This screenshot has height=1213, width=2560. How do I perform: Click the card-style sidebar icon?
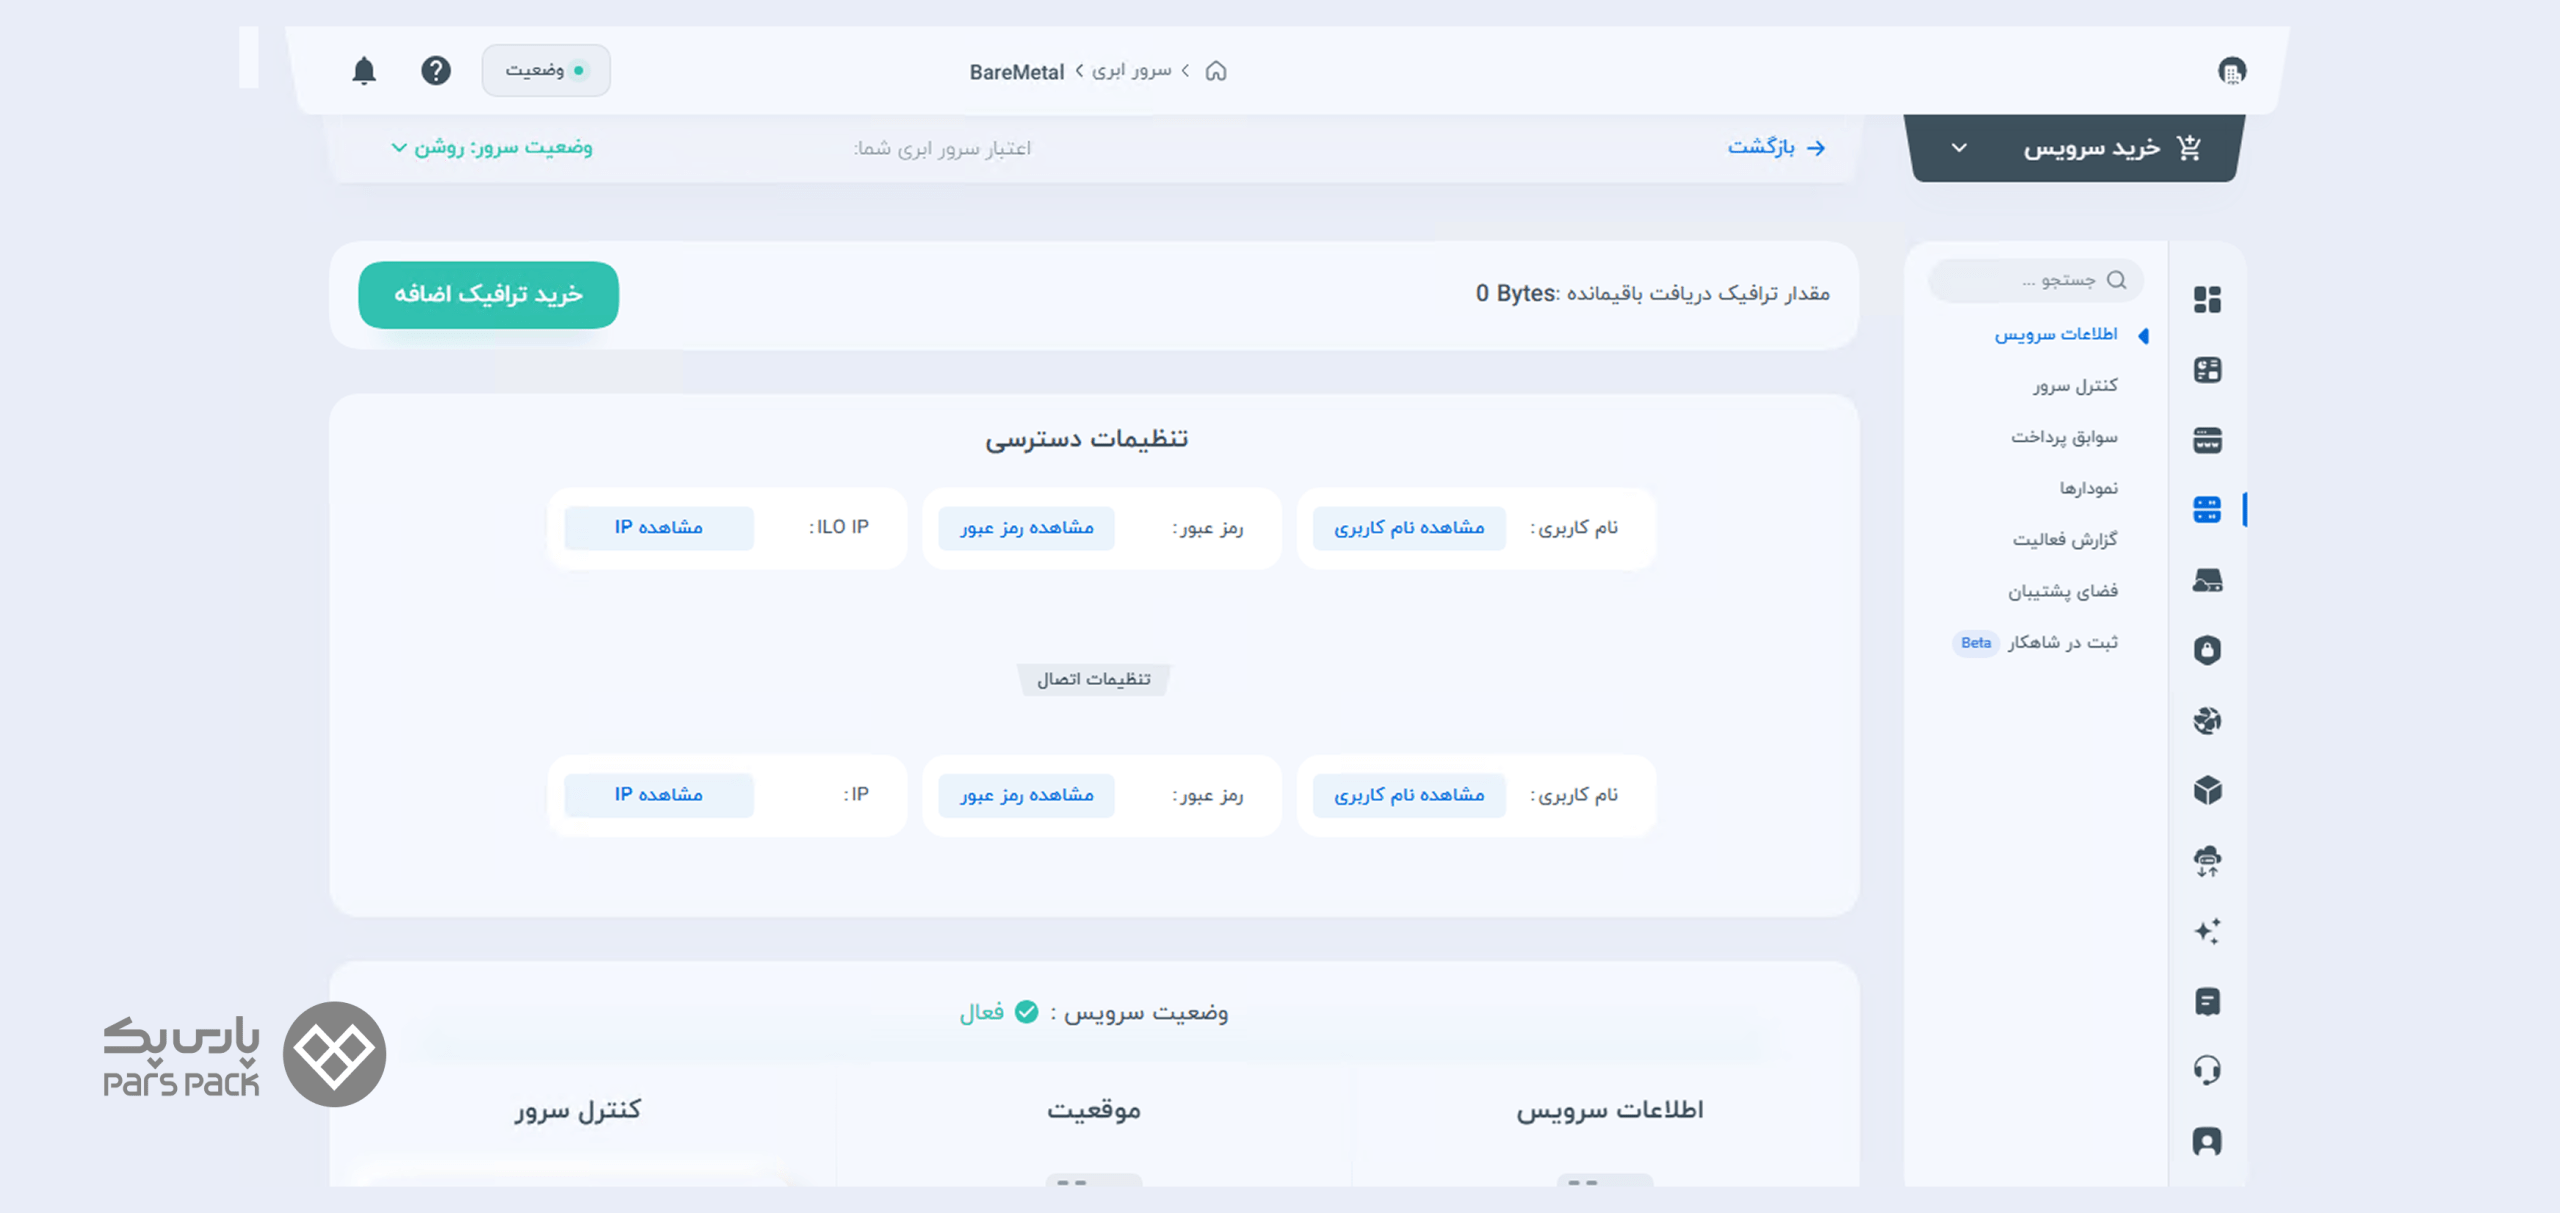point(2207,440)
